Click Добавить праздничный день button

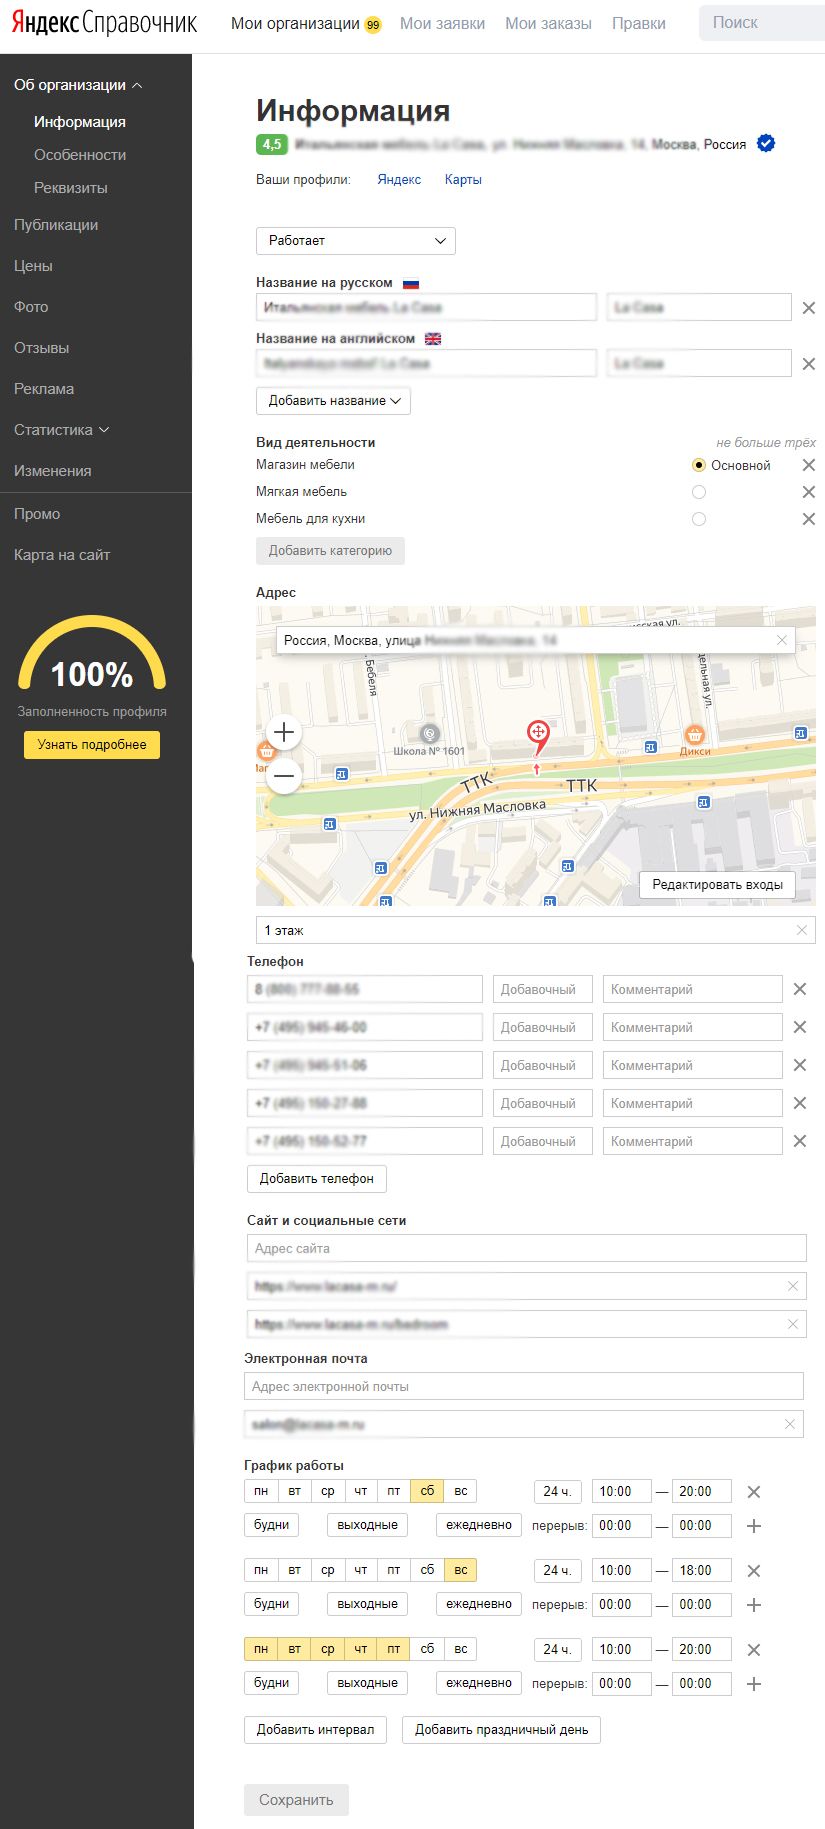click(x=502, y=1730)
